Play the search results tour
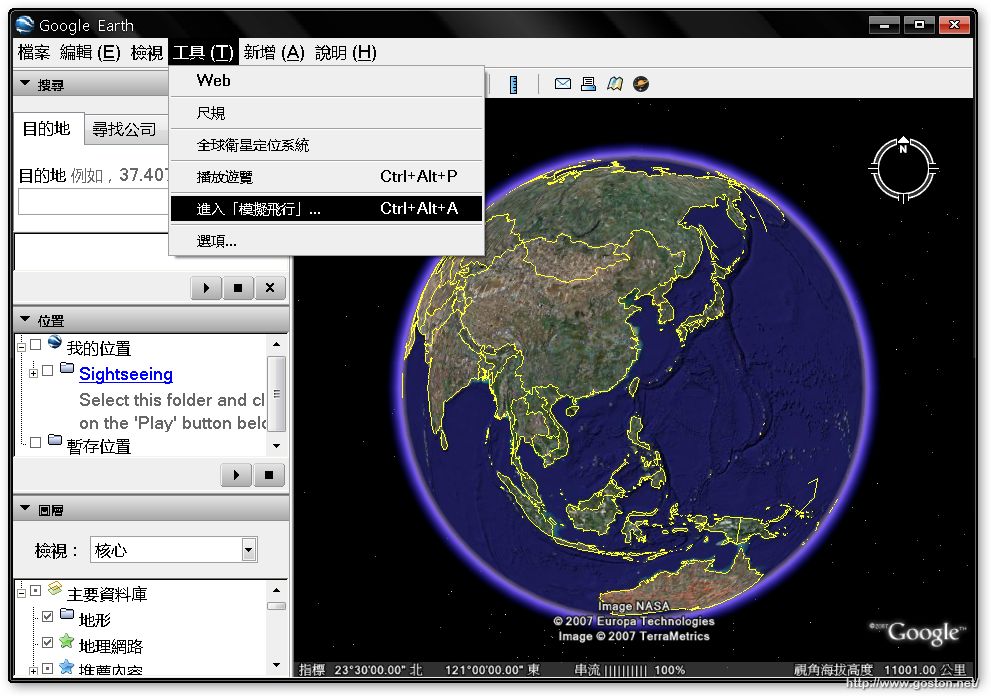The height and width of the screenshot is (696, 991). pos(206,288)
